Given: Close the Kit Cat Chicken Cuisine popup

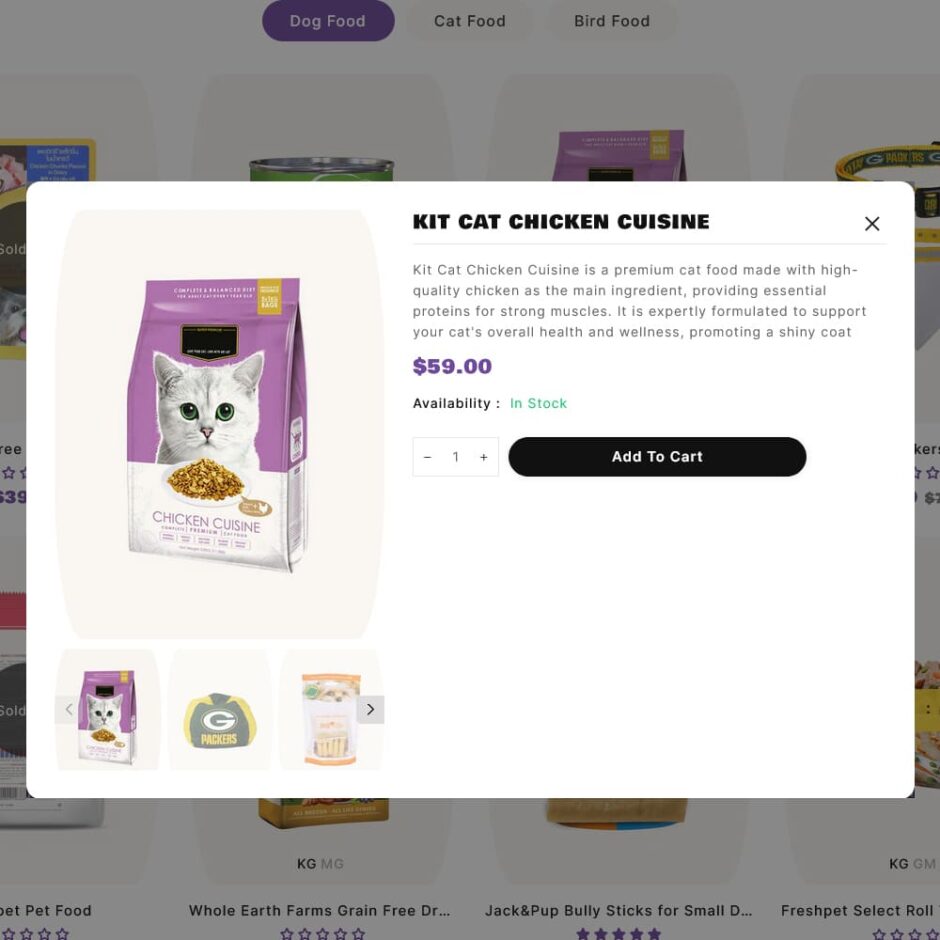Looking at the screenshot, I should [x=872, y=224].
